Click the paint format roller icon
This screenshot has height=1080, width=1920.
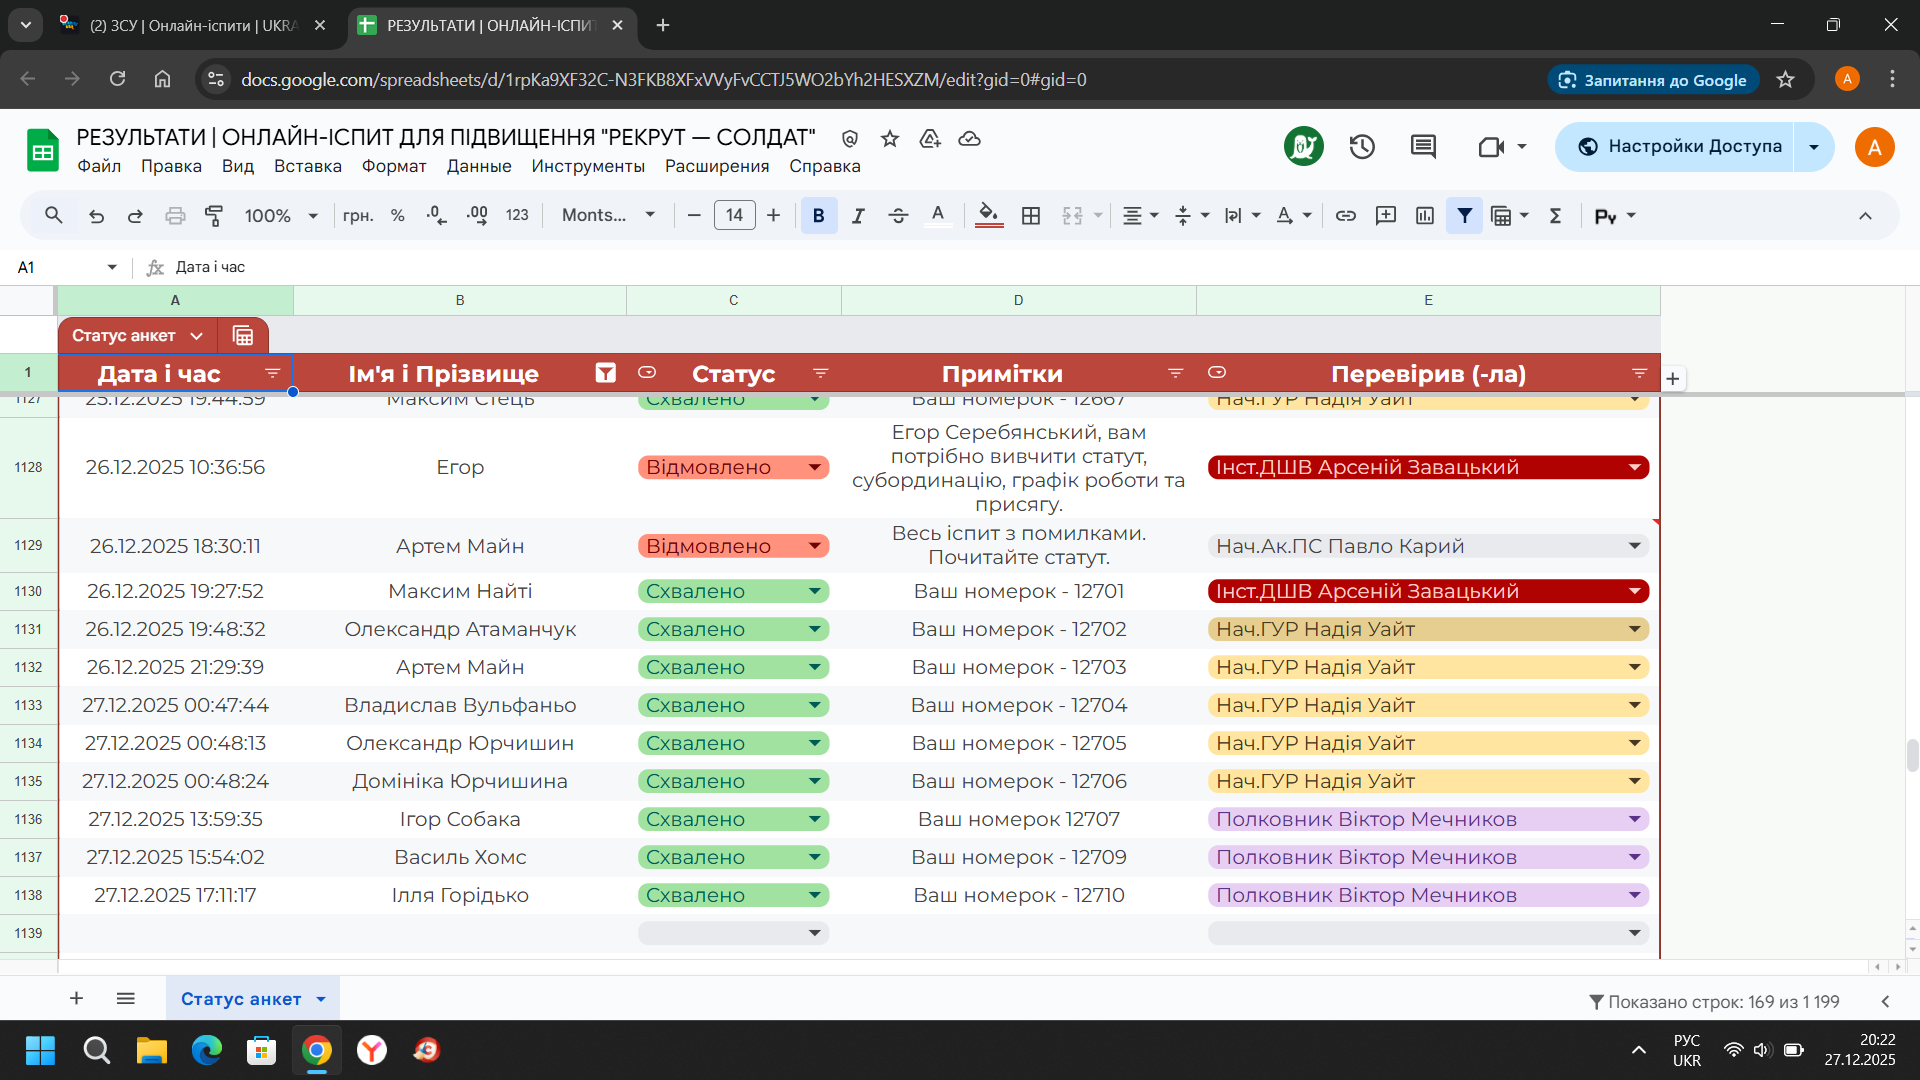point(214,215)
